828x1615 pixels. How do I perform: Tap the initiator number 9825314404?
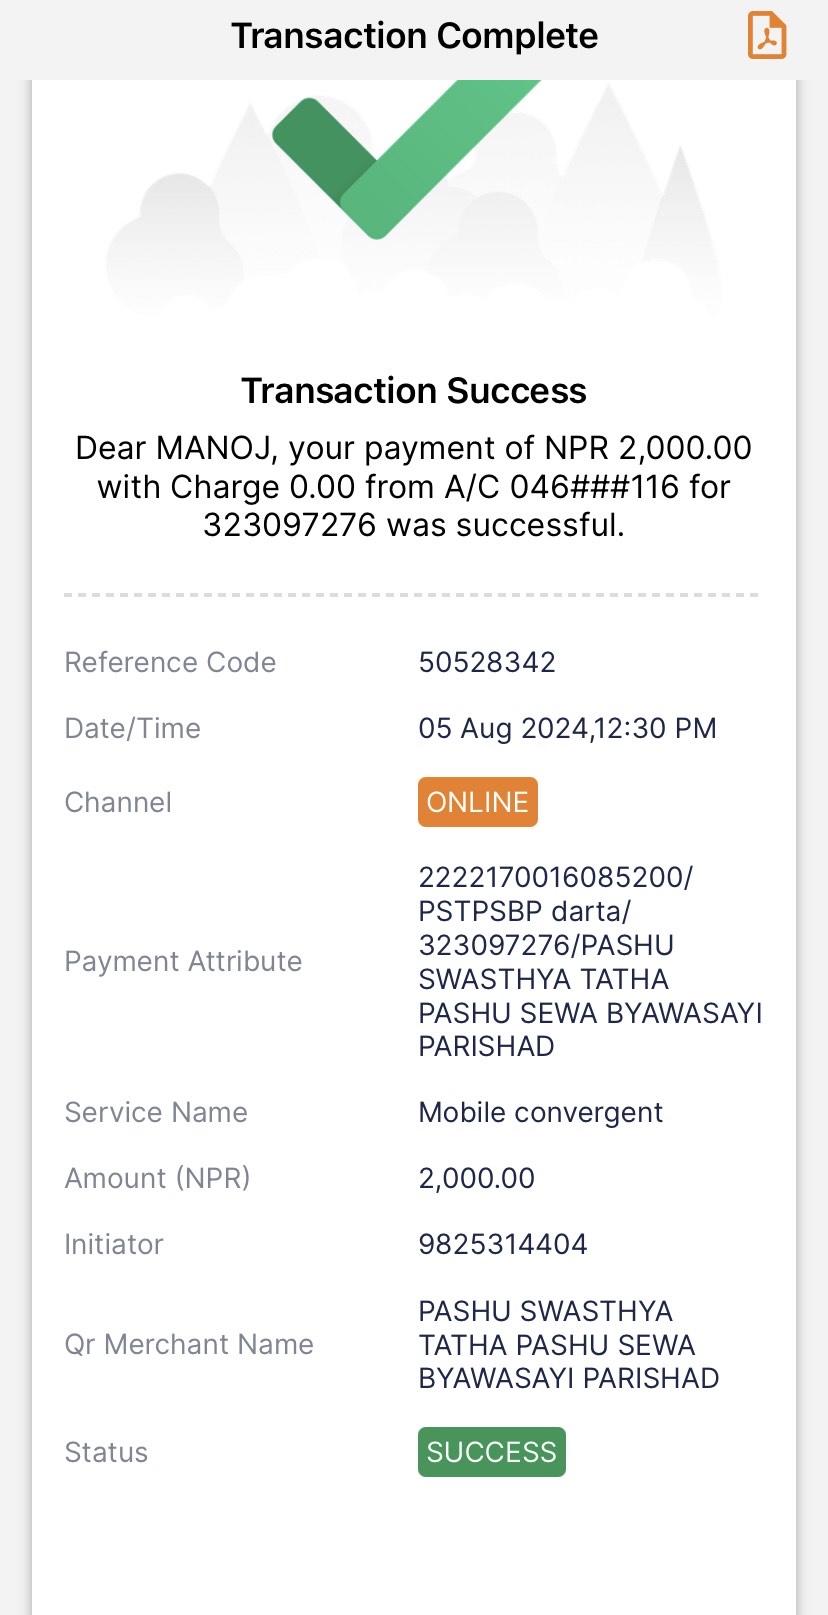click(503, 1244)
